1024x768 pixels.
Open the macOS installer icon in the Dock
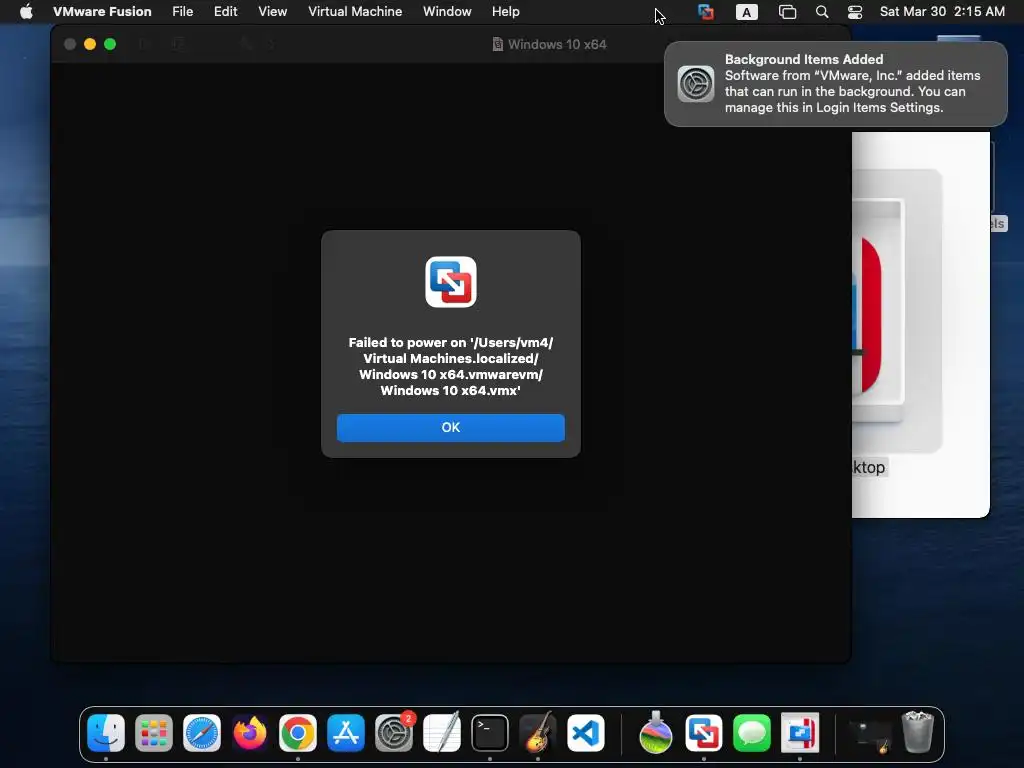656,733
